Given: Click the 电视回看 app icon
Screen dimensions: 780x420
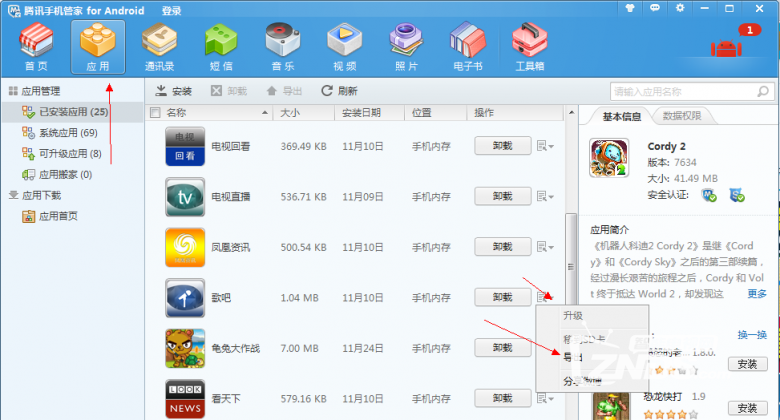Looking at the screenshot, I should tap(185, 146).
